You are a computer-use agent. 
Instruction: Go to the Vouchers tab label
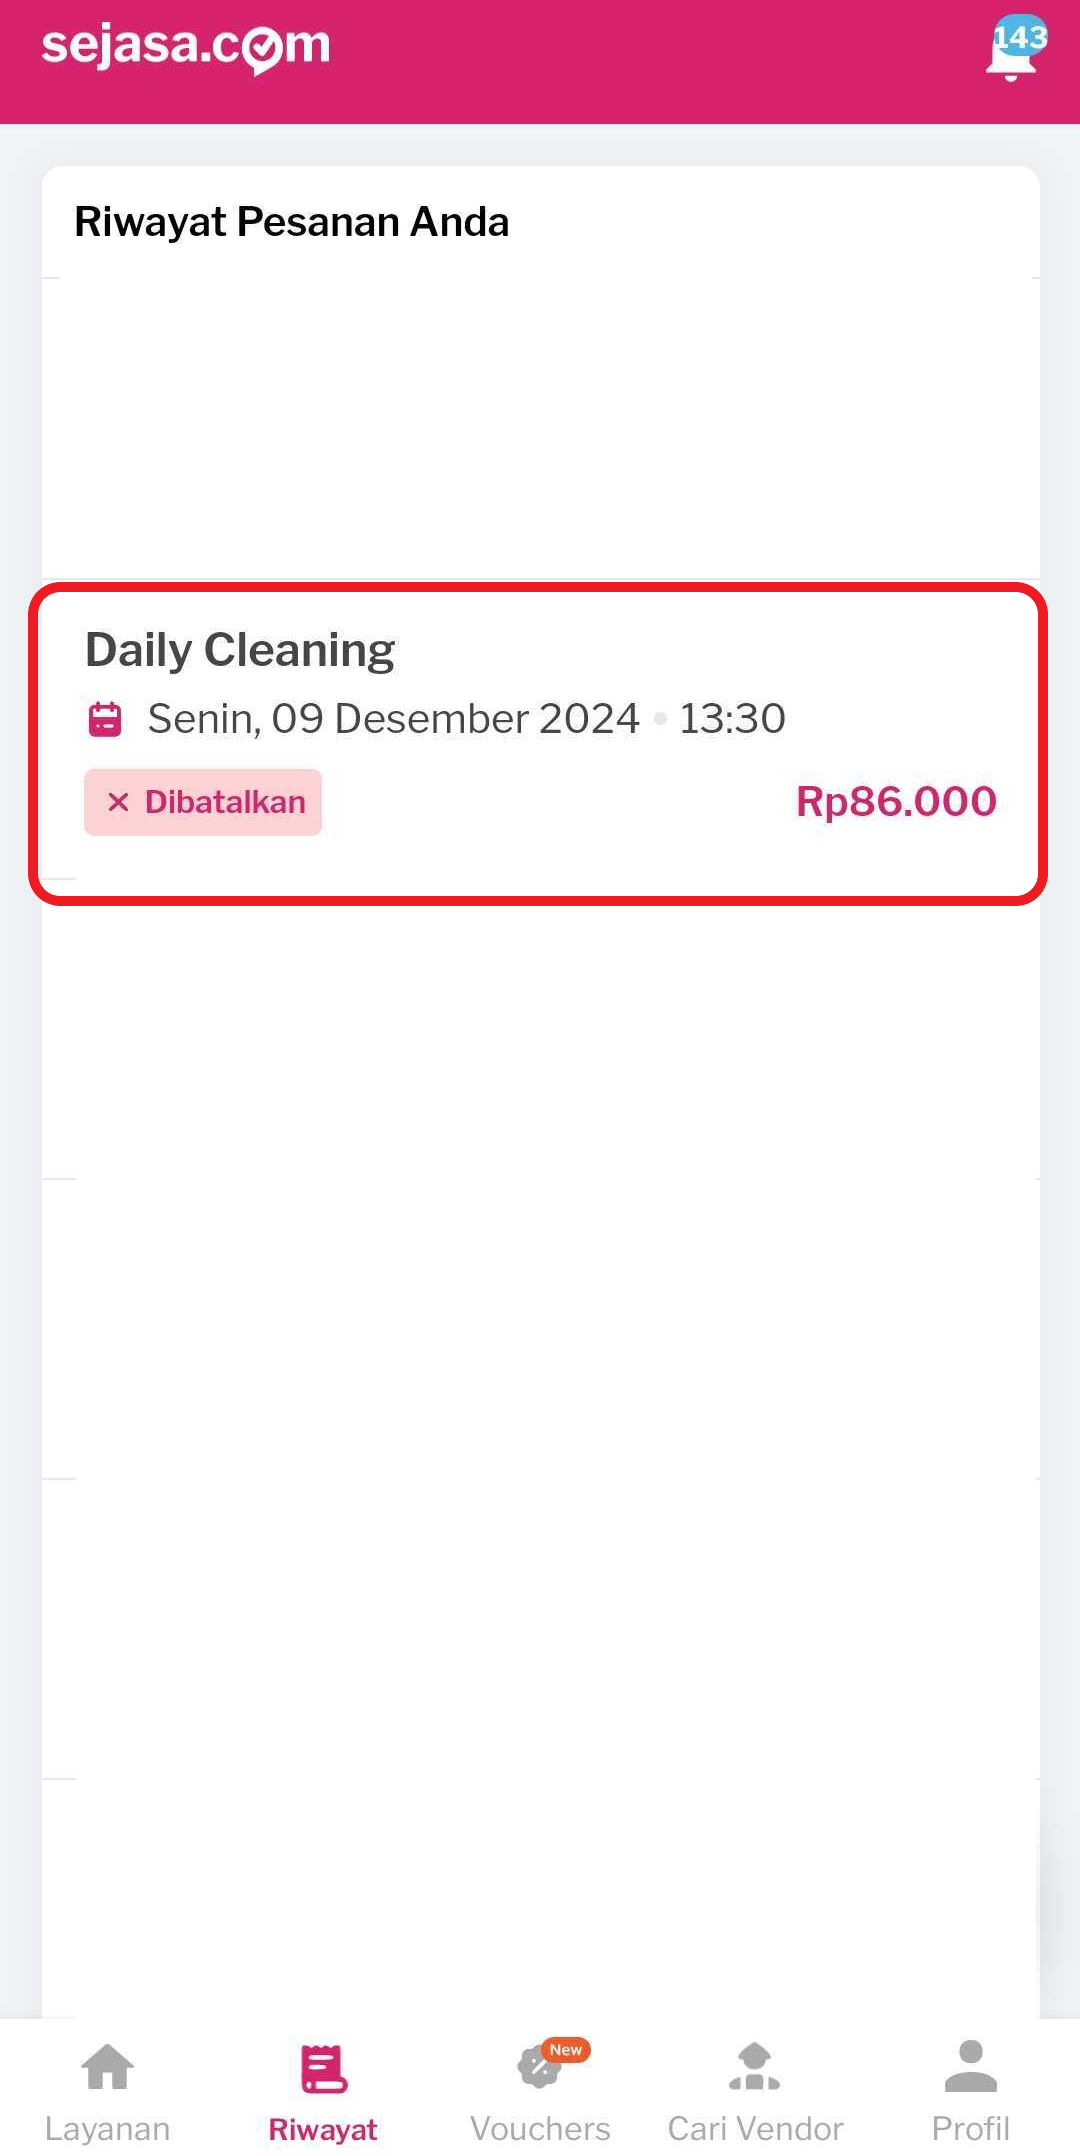point(540,2129)
